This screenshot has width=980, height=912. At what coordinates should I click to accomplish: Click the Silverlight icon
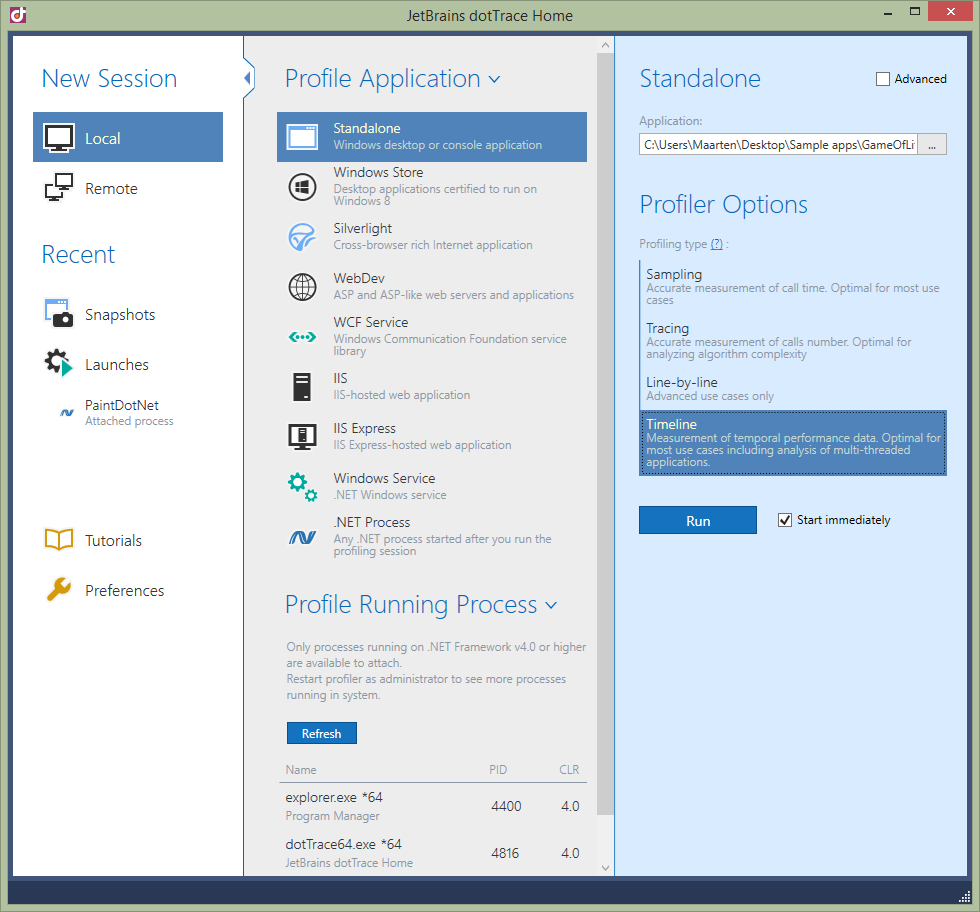[x=302, y=237]
